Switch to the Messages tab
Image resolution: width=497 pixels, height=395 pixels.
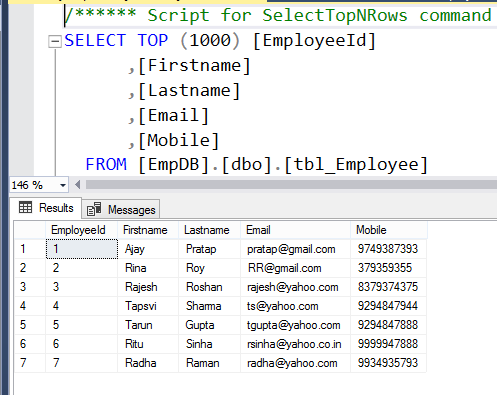point(121,210)
